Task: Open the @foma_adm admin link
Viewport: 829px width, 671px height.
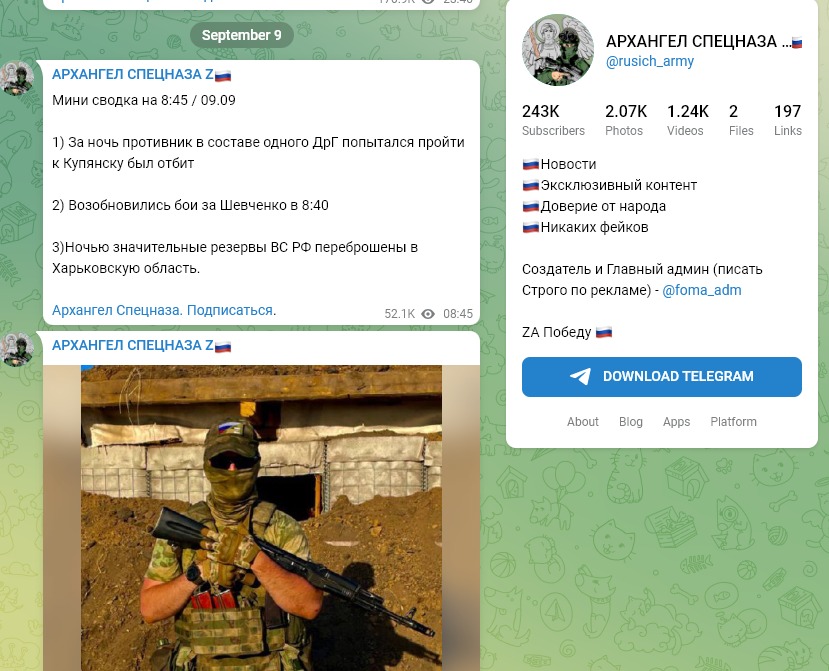Action: pos(702,290)
